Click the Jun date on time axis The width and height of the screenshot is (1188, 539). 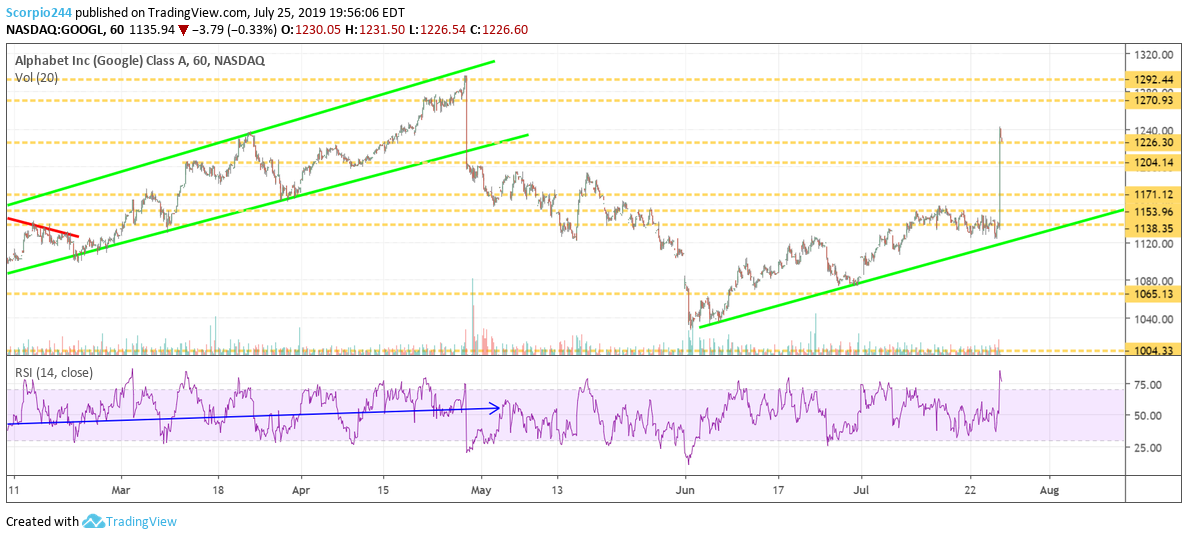(x=684, y=491)
